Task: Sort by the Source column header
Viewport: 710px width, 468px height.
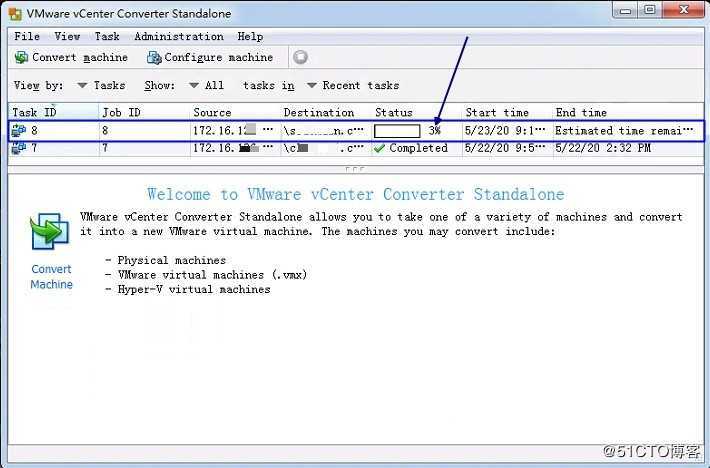Action: 235,112
